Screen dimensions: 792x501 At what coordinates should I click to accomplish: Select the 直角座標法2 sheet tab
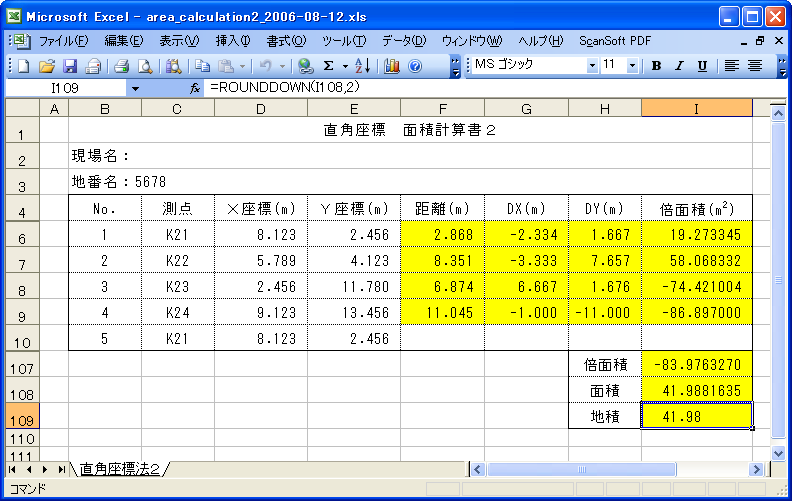(x=120, y=469)
